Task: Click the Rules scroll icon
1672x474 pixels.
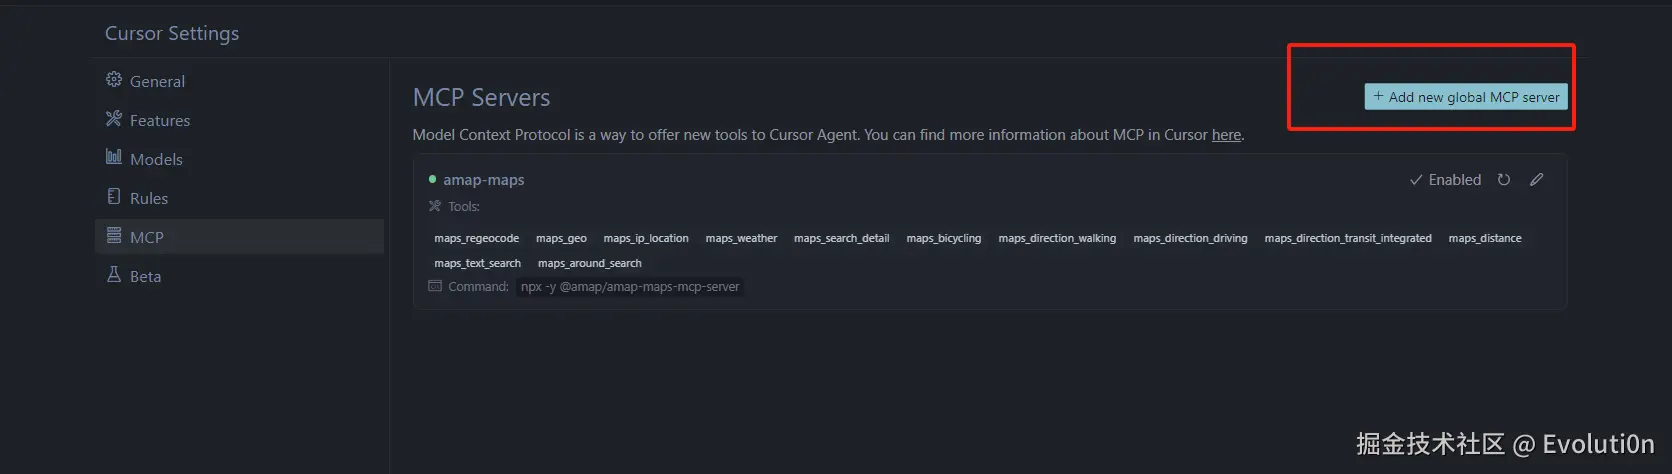Action: (114, 196)
